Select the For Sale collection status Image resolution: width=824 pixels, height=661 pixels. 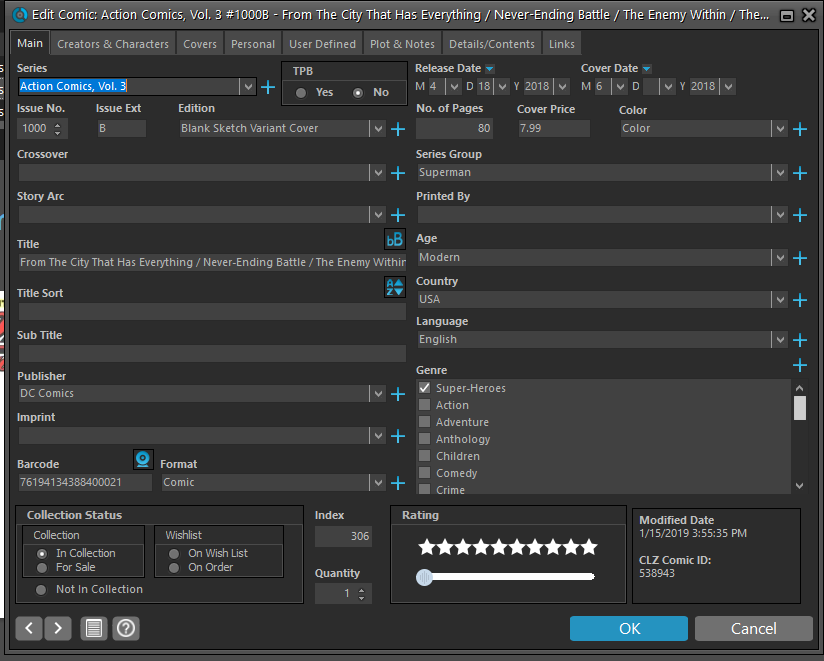click(42, 567)
